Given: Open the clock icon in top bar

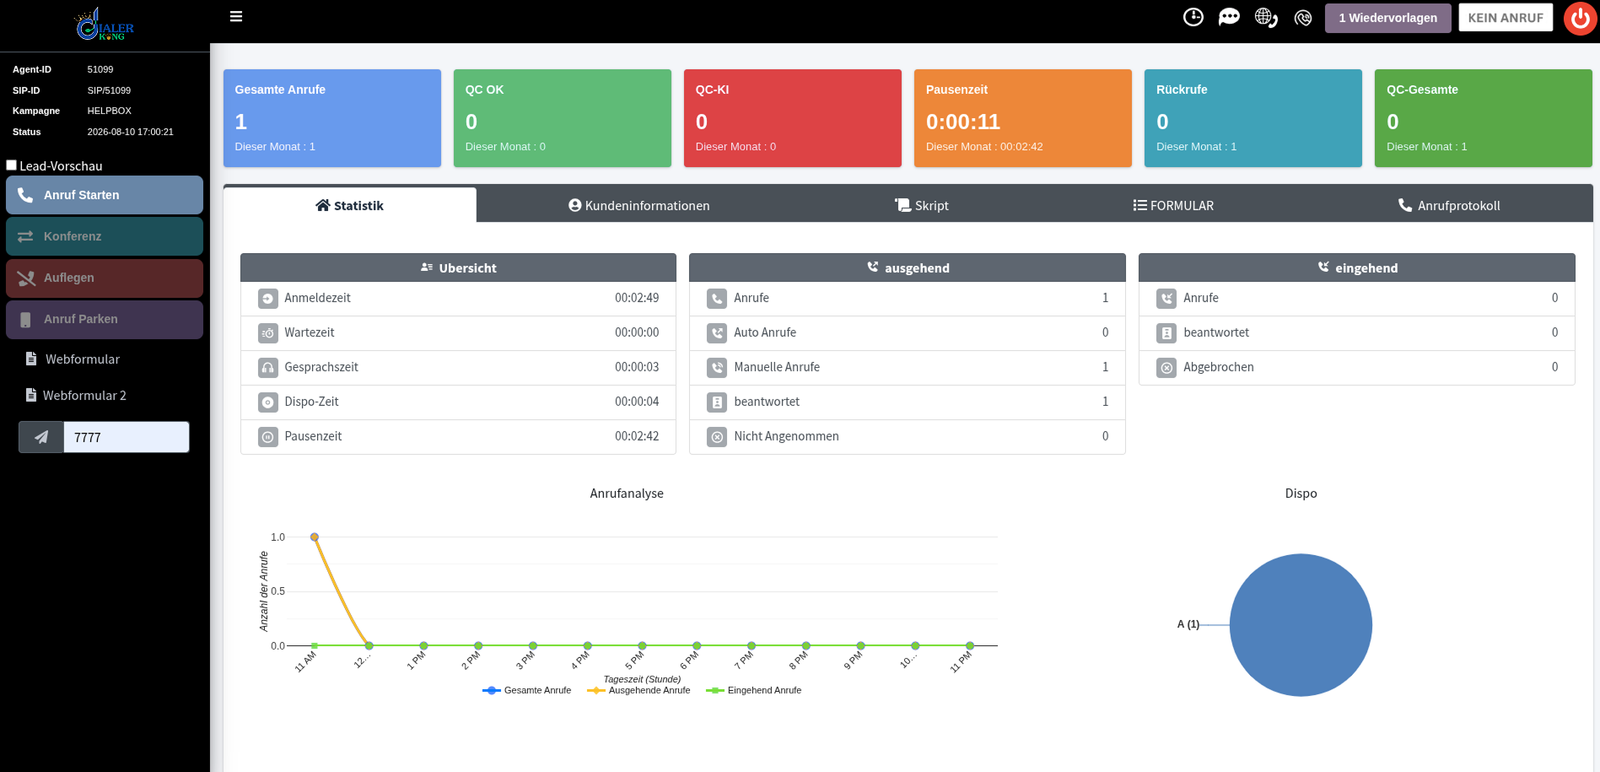Looking at the screenshot, I should [1193, 17].
